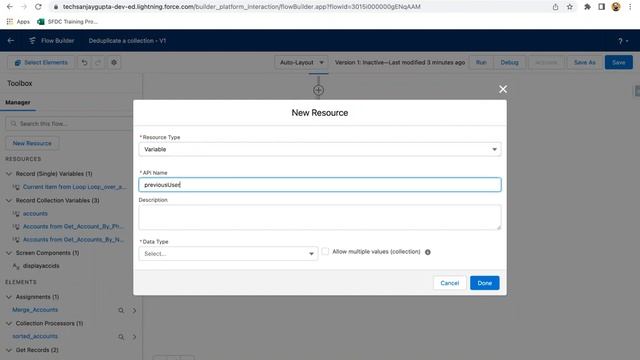
Task: Collapse Record (Single) Variables section
Action: point(9,174)
